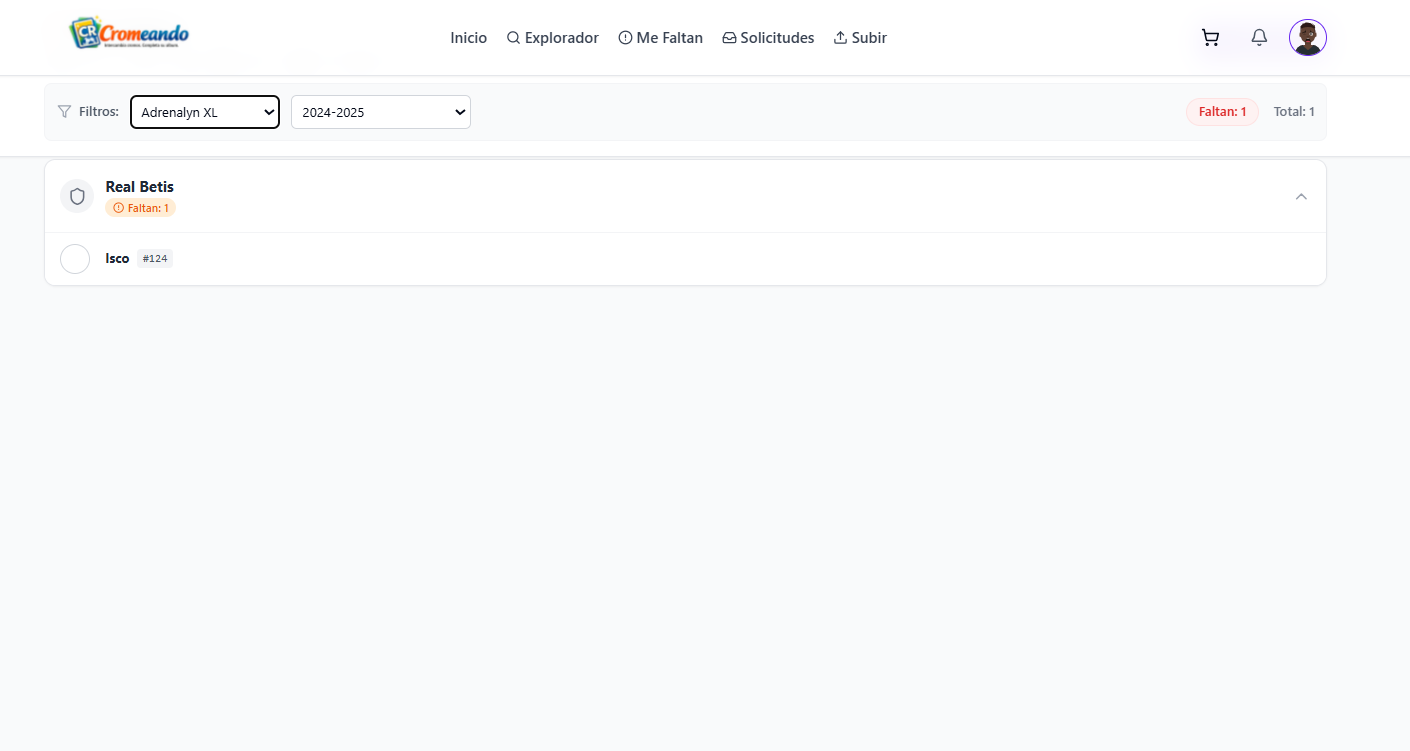Go to the Inicio page
The width and height of the screenshot is (1410, 751).
click(x=468, y=38)
